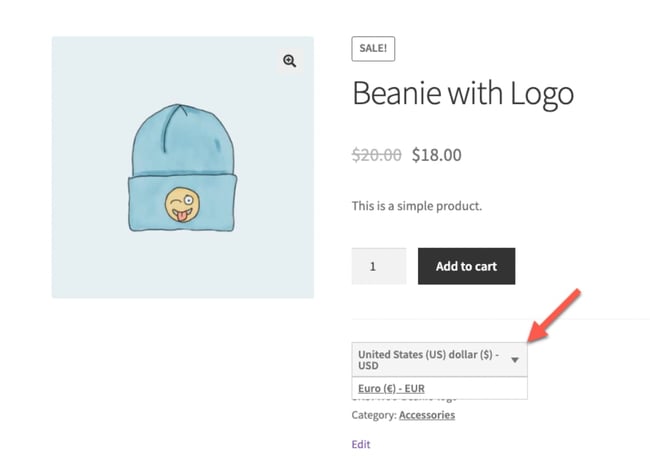Viewport: 650px width, 463px height.
Task: Click the Category label text
Action: click(373, 415)
